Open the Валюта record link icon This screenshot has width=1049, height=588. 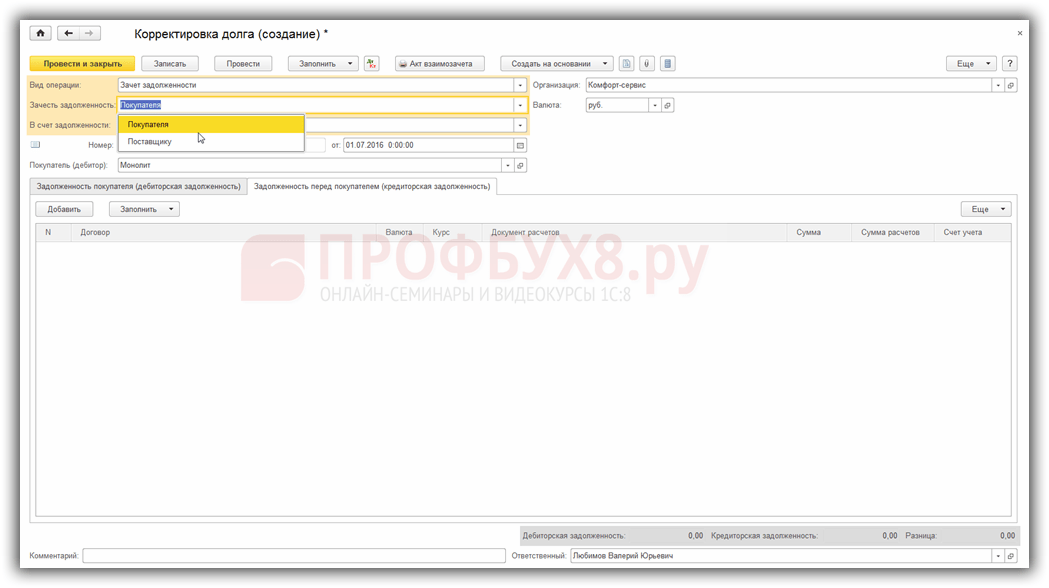click(667, 106)
